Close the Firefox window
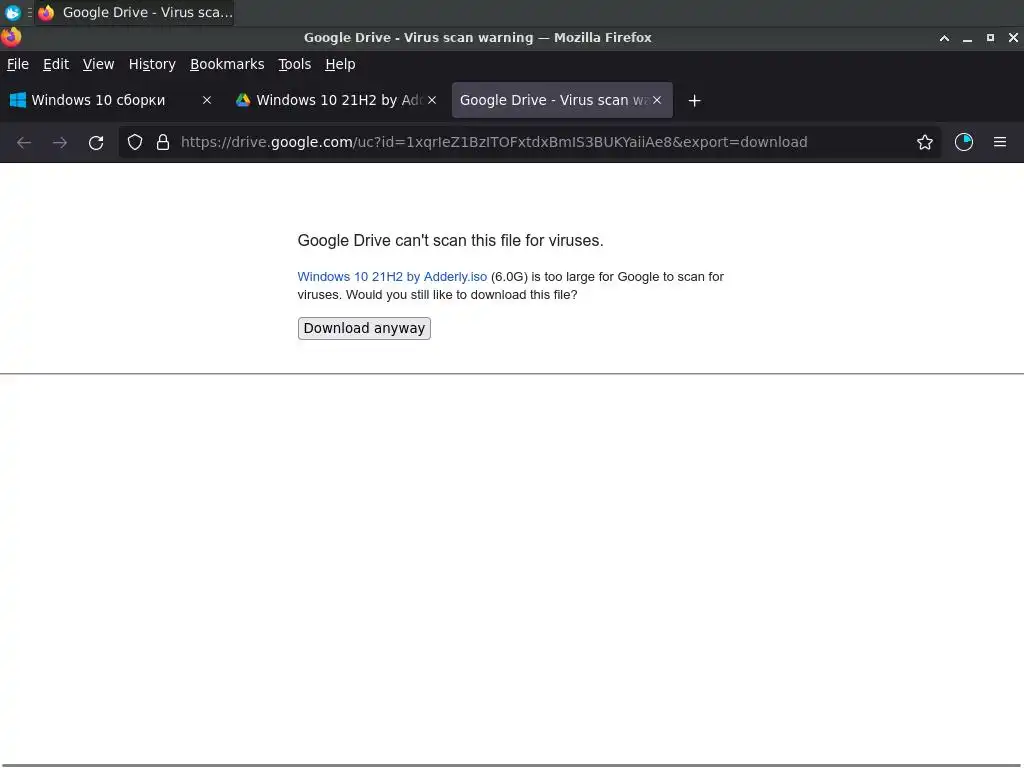 click(1013, 38)
